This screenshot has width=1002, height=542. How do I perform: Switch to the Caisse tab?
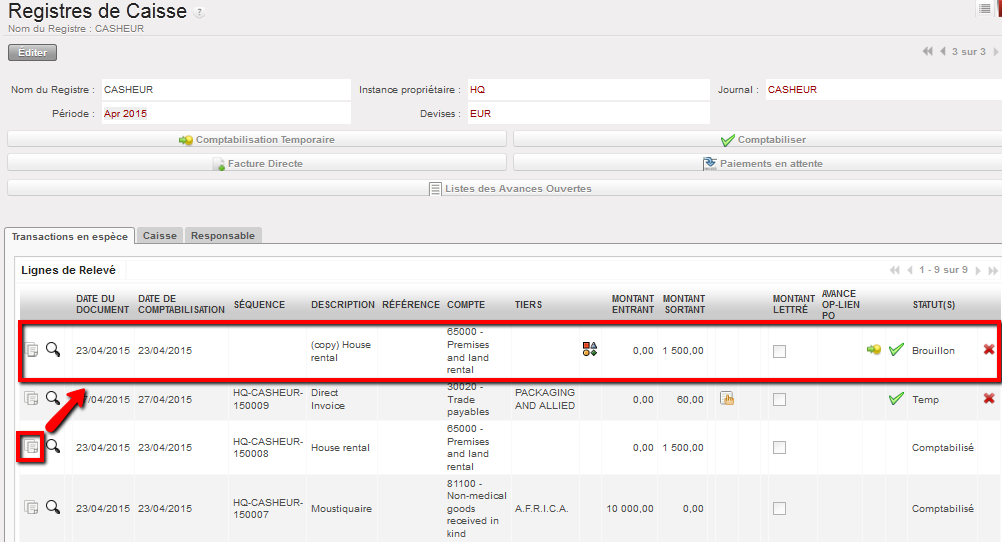point(160,236)
